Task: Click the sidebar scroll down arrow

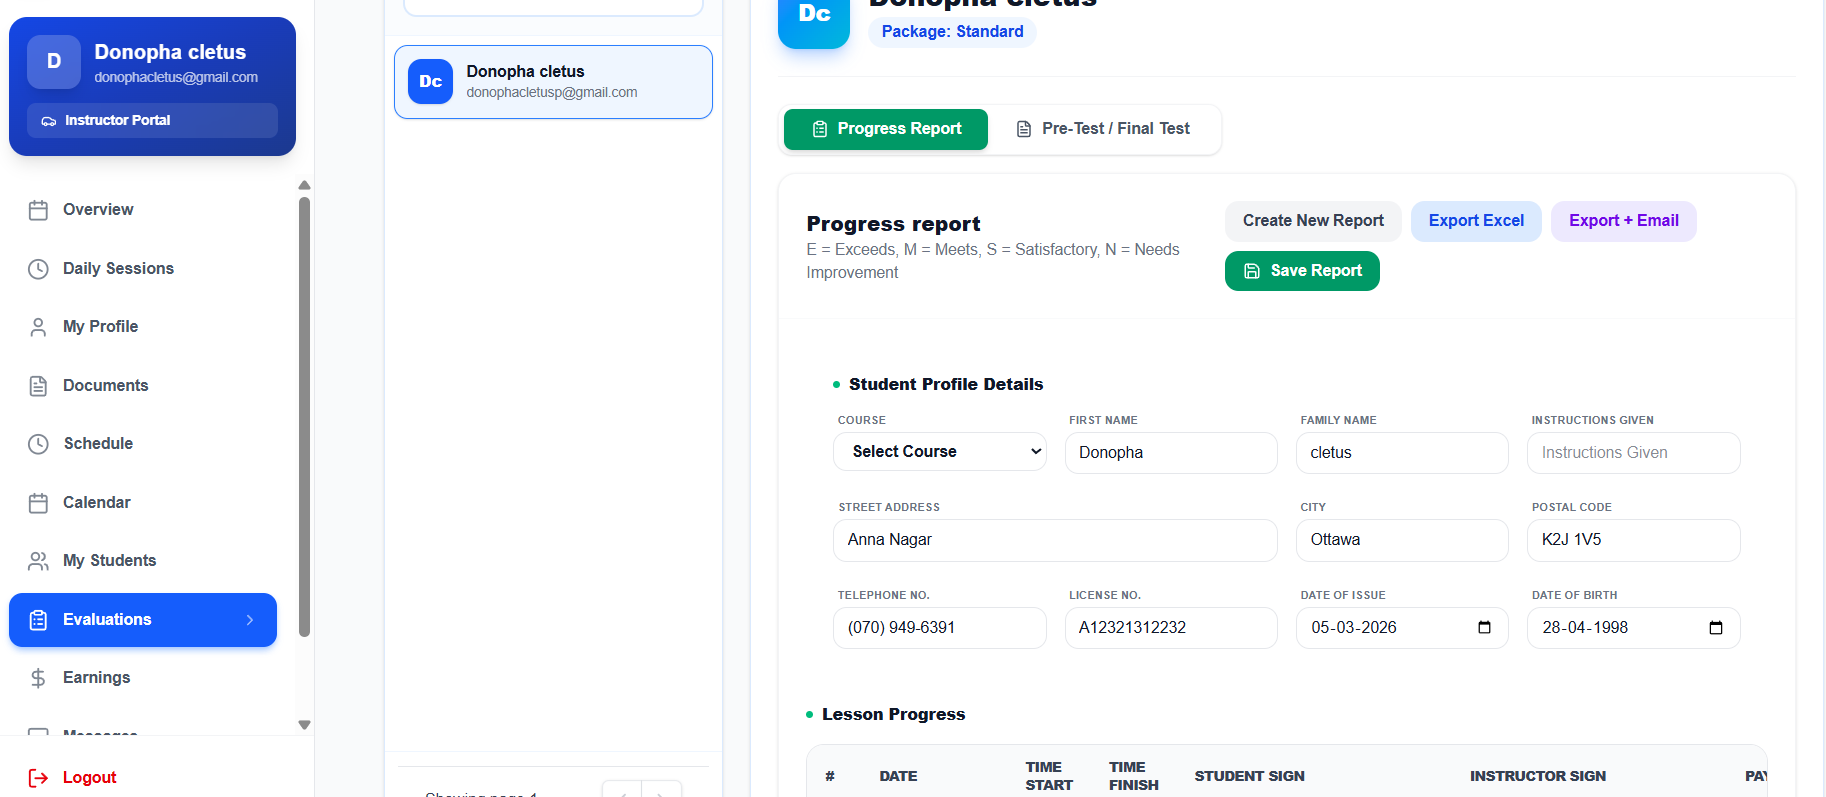Action: coord(305,725)
